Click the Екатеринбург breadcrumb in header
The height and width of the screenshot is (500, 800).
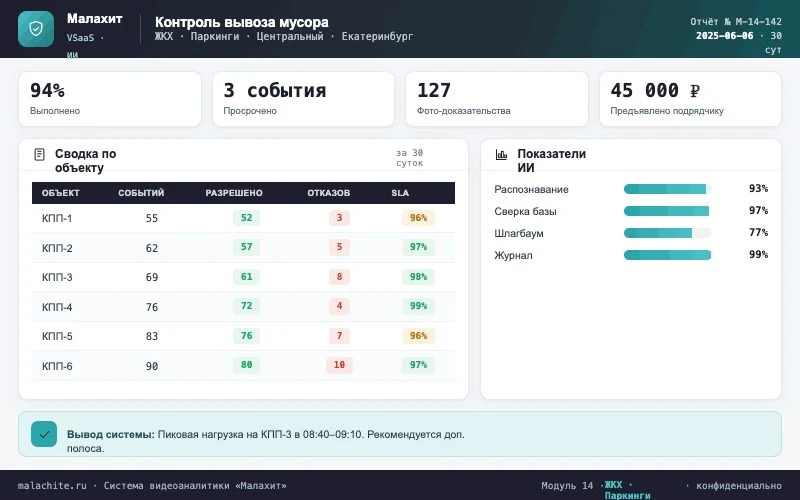coord(378,36)
